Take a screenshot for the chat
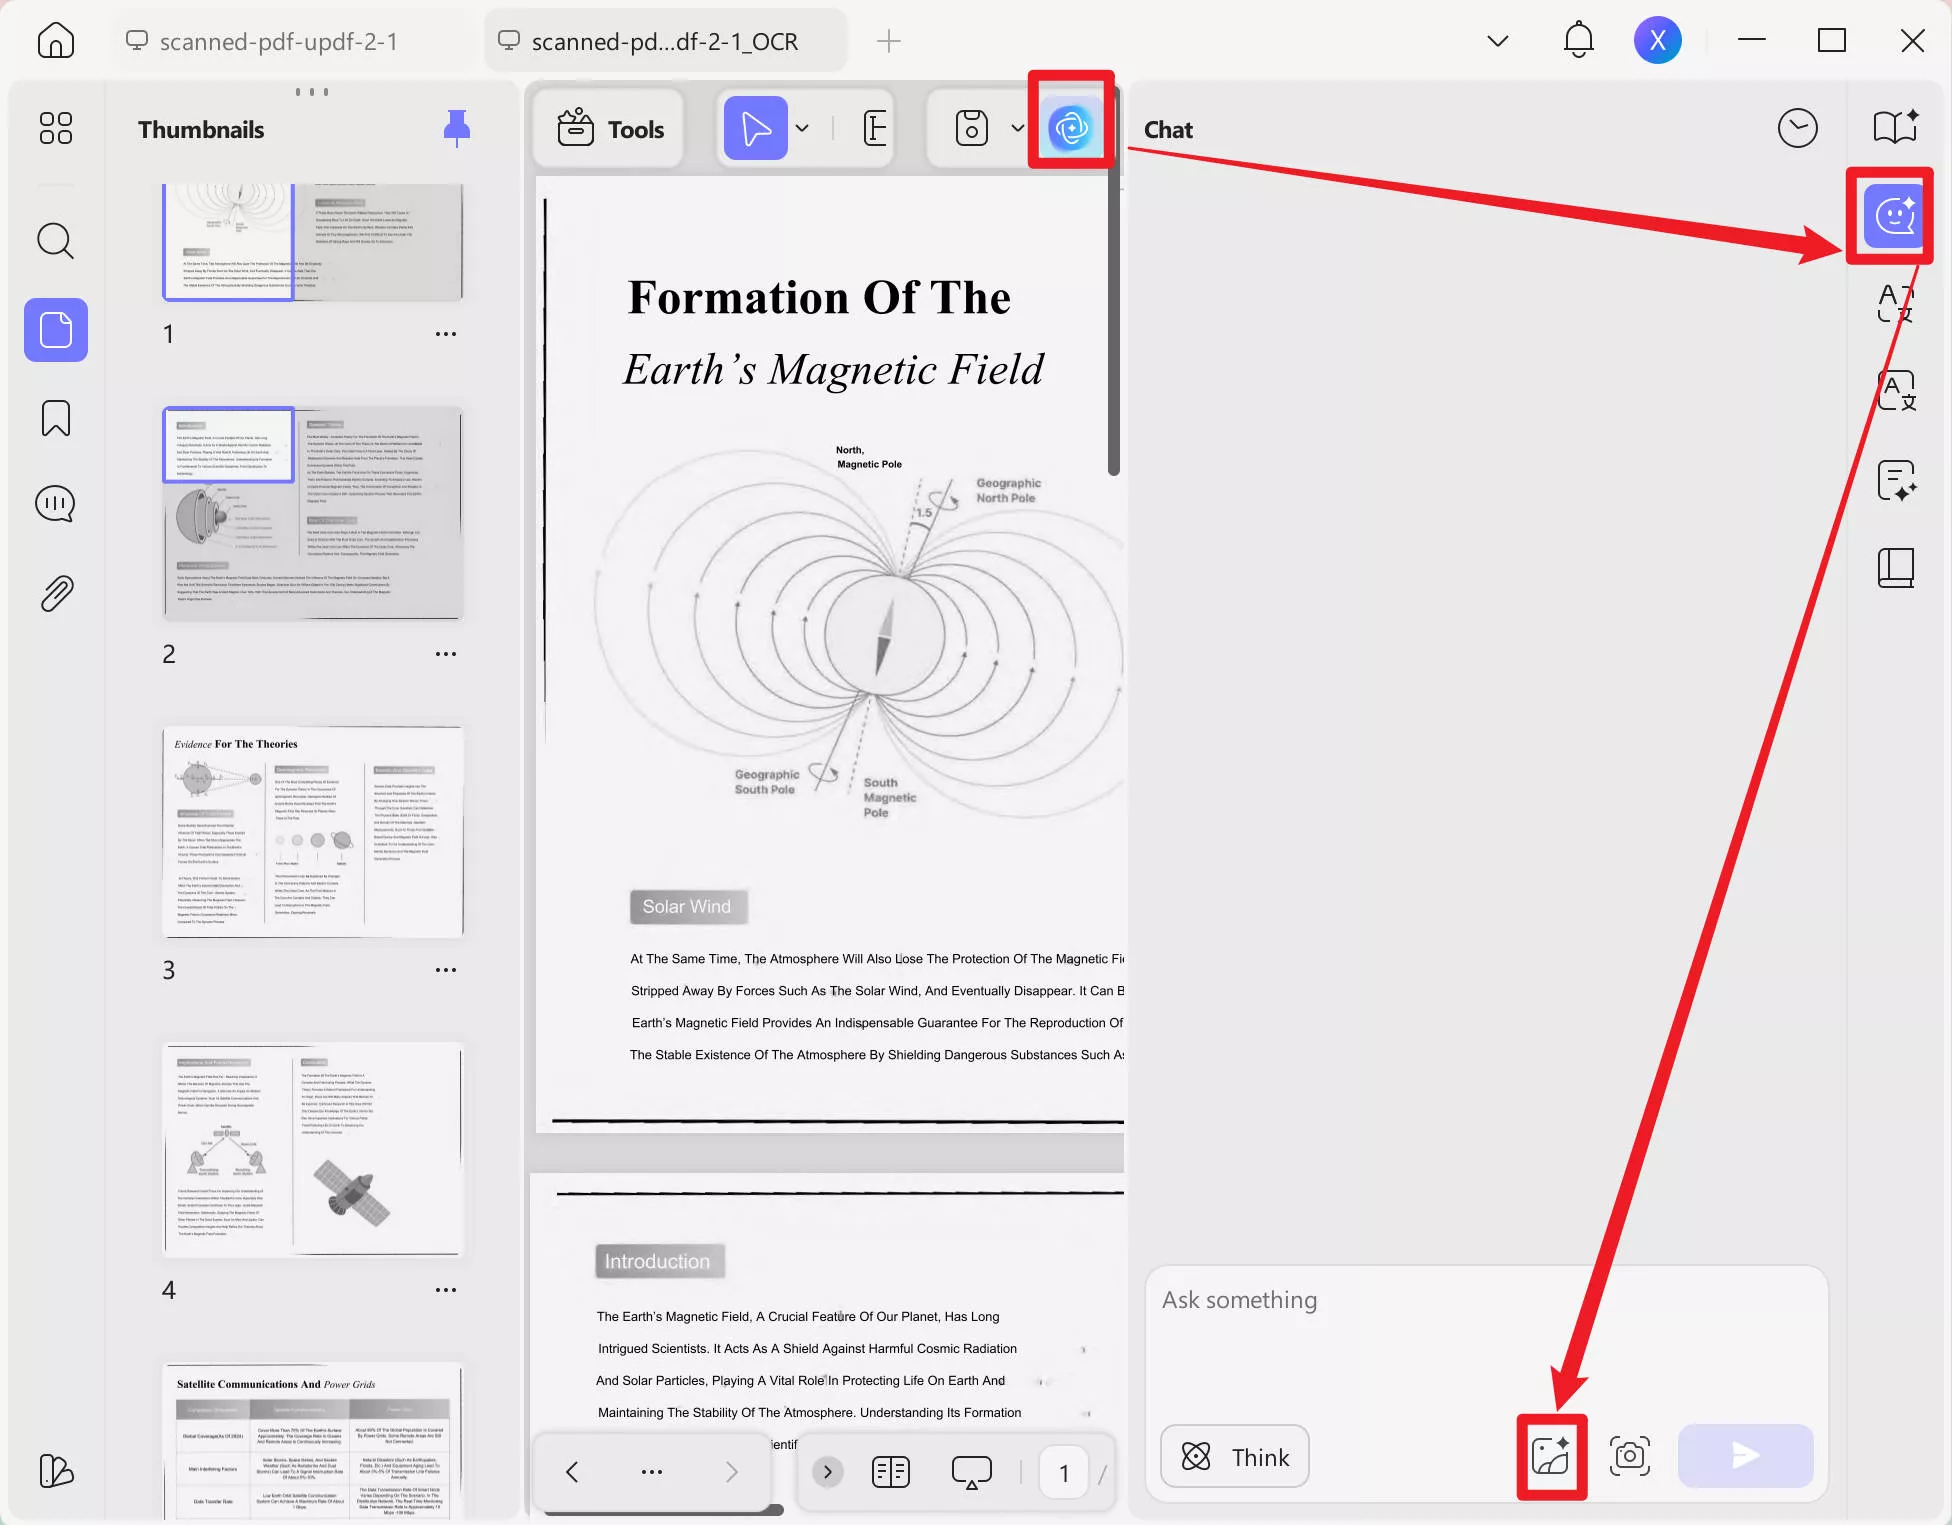 point(1629,1456)
